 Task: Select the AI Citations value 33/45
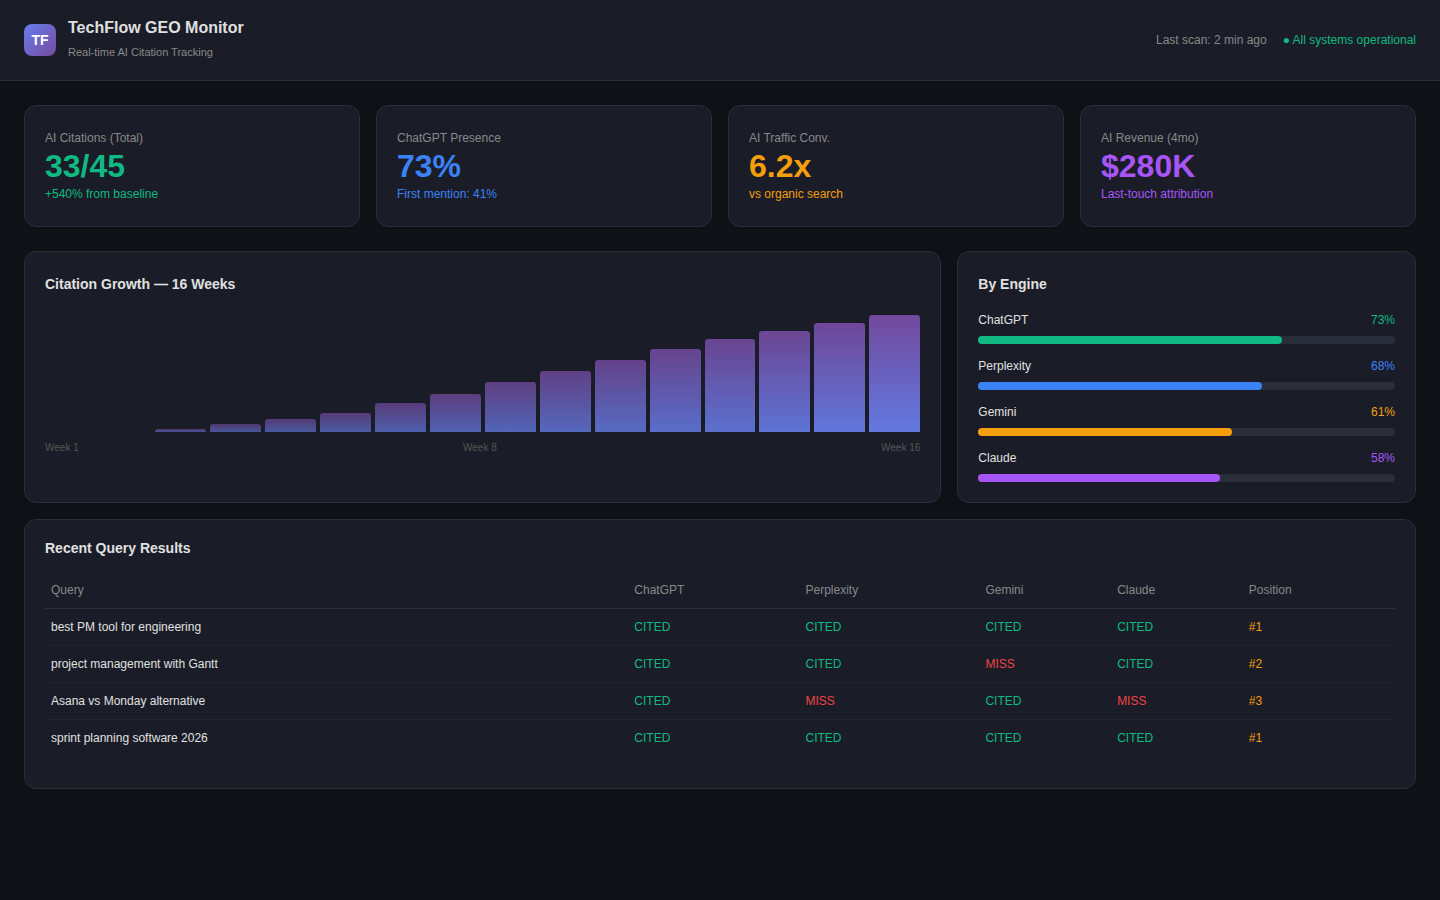pyautogui.click(x=85, y=166)
